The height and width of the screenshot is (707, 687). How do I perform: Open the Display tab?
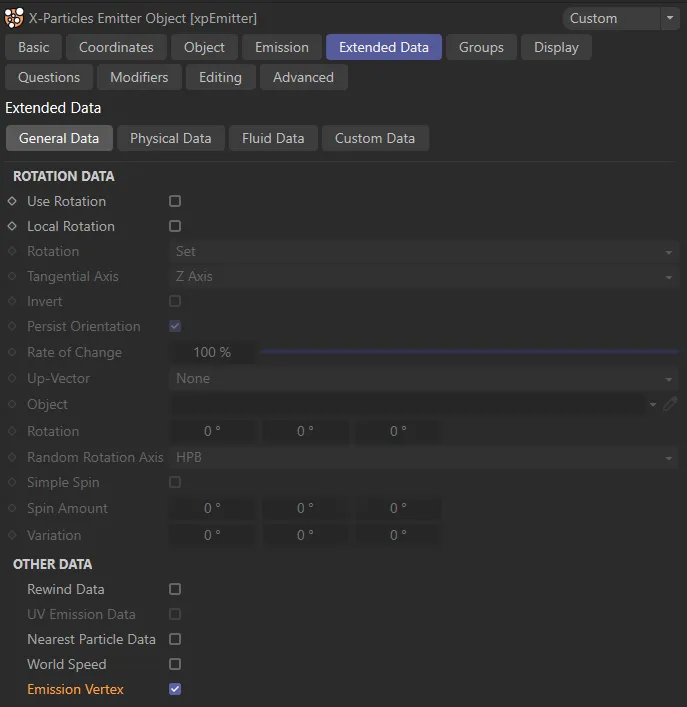pos(556,47)
